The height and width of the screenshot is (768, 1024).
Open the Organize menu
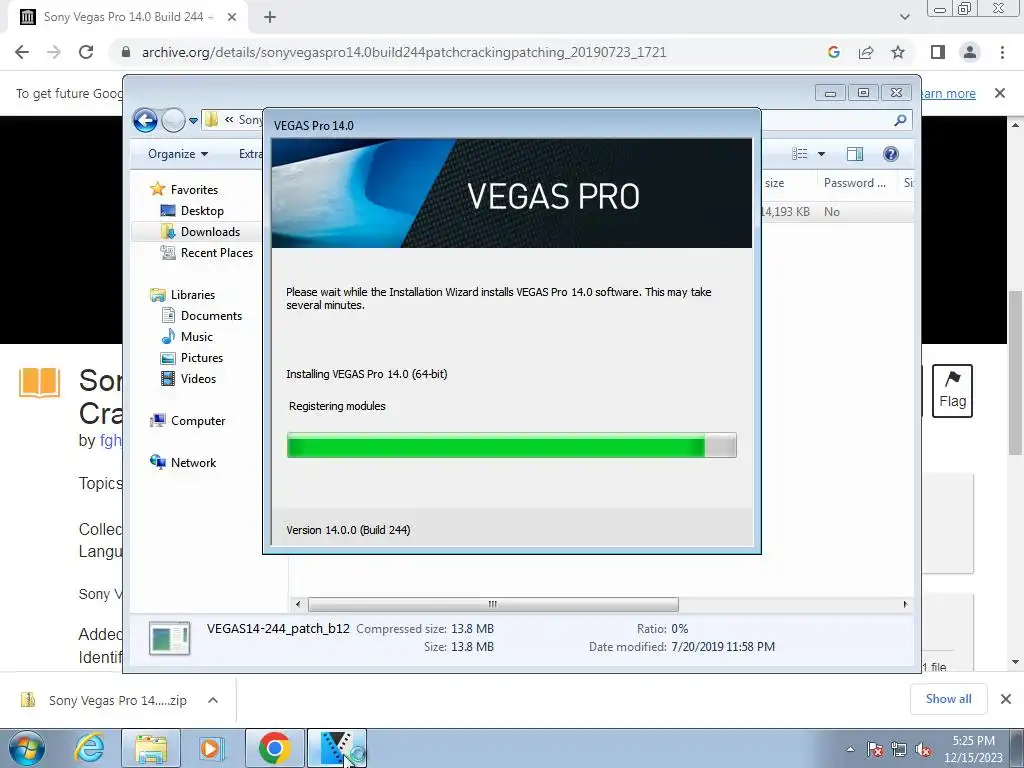(178, 154)
